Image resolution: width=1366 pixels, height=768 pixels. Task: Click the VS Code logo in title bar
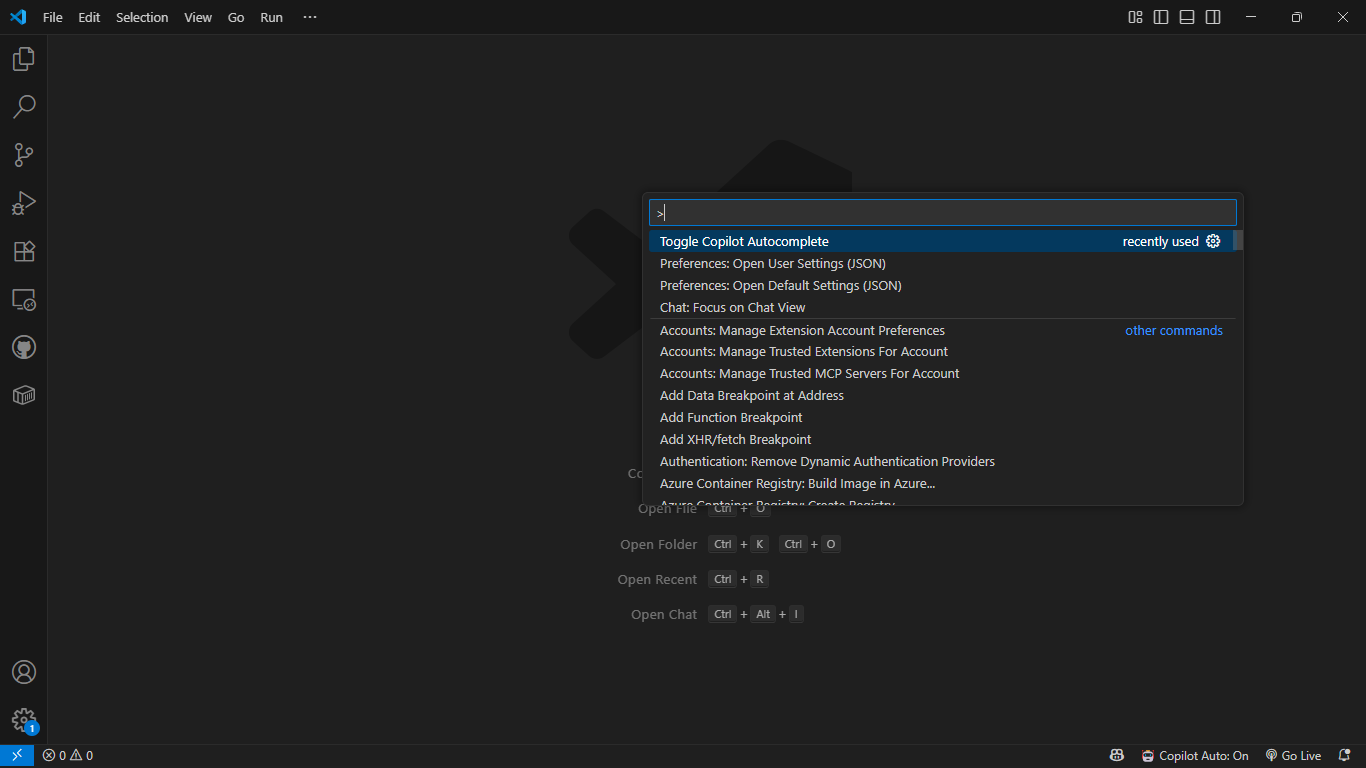(x=18, y=17)
